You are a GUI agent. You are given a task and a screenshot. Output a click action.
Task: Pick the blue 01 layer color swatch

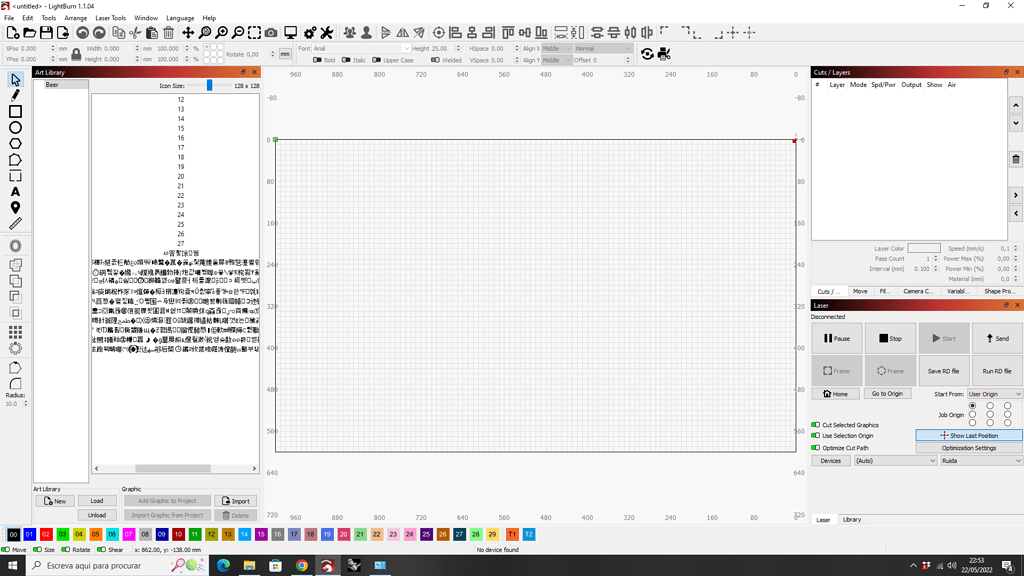29,534
